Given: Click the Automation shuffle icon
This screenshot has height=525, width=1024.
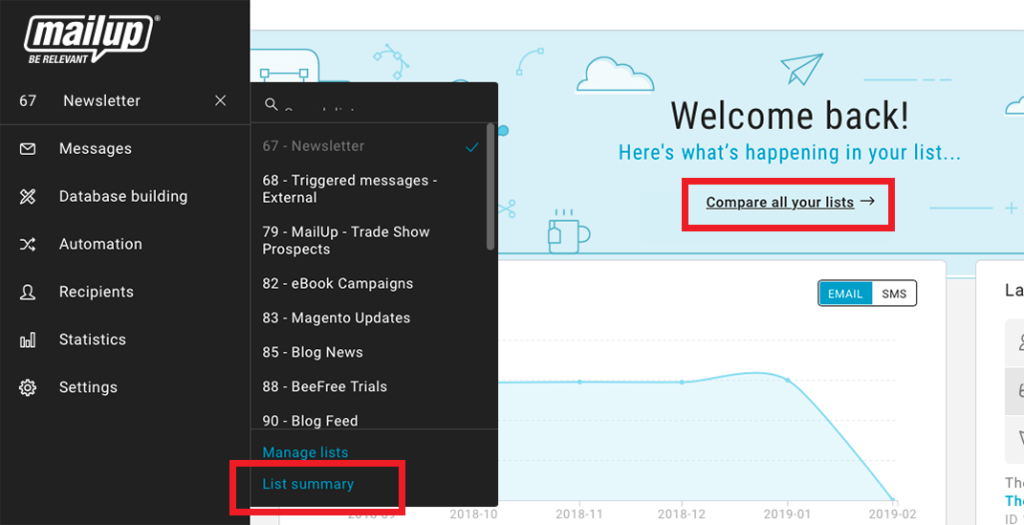Looking at the screenshot, I should [27, 244].
